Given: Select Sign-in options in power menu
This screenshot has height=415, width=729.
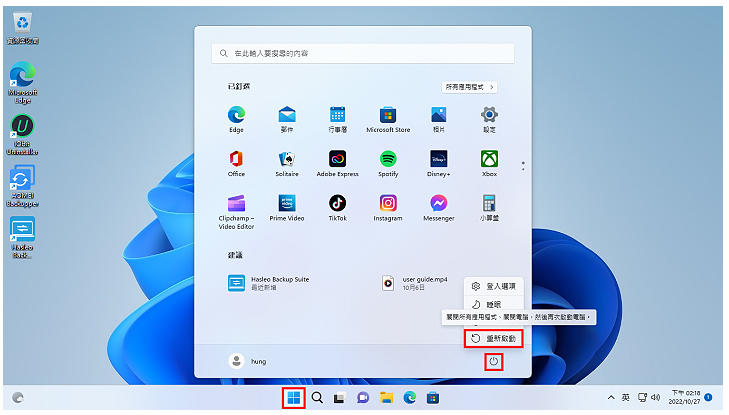Looking at the screenshot, I should pos(493,286).
